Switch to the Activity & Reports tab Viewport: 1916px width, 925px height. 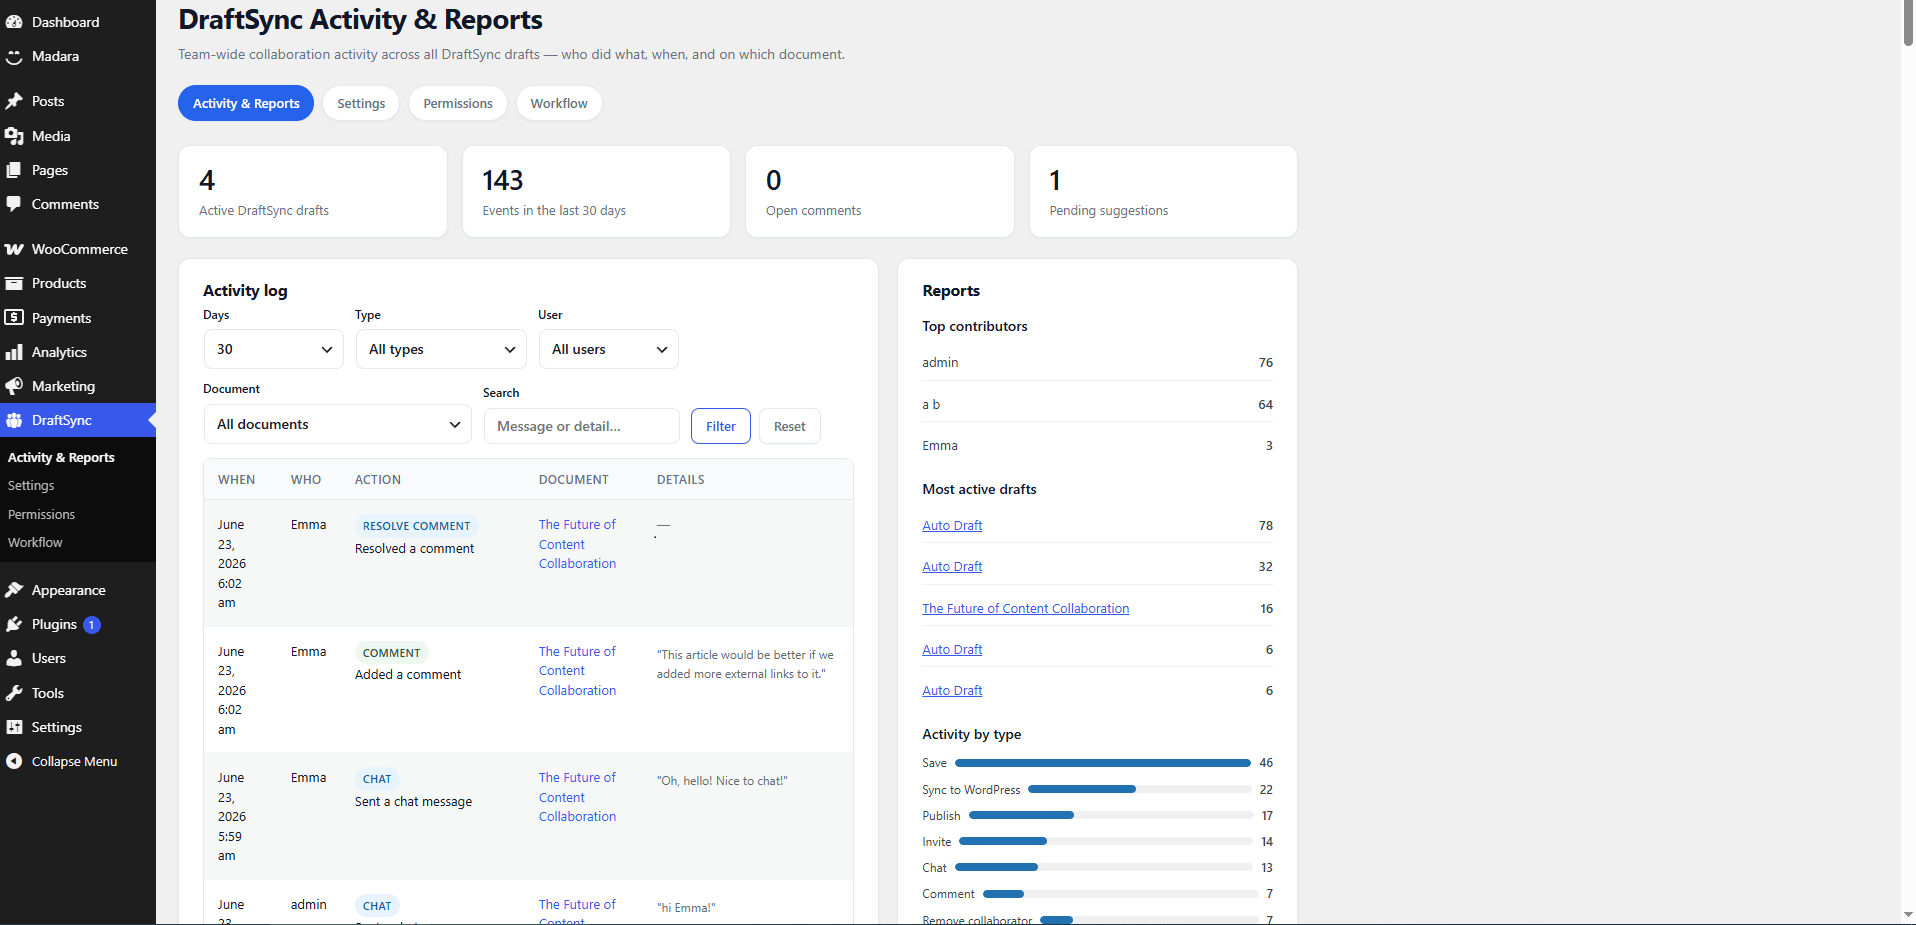tap(246, 103)
